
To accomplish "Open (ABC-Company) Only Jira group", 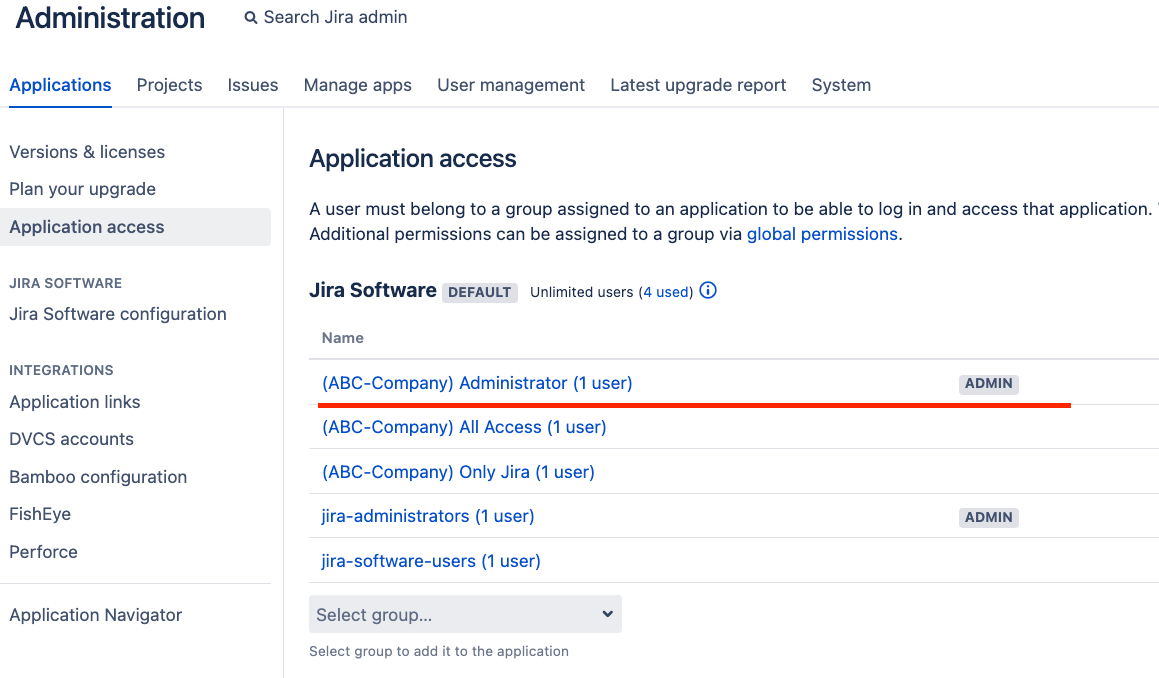I will [458, 472].
